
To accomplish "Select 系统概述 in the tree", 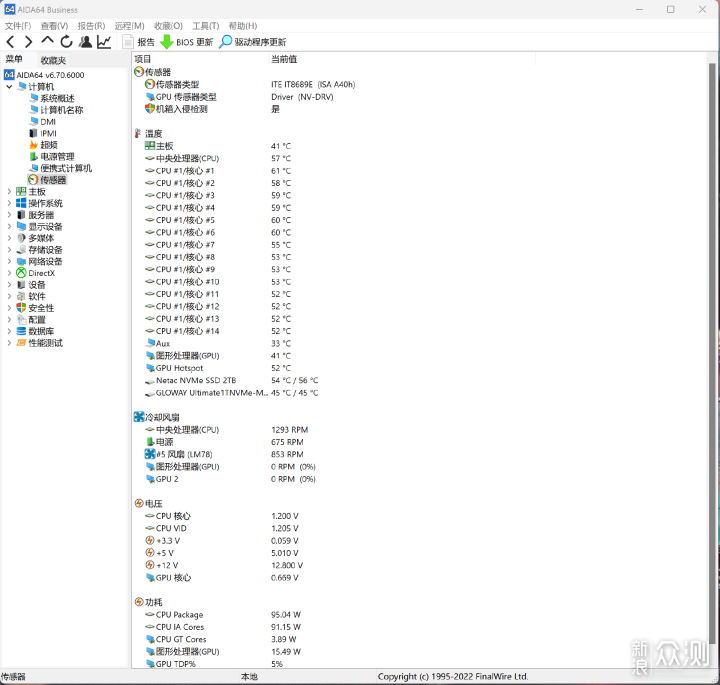I will (x=52, y=98).
